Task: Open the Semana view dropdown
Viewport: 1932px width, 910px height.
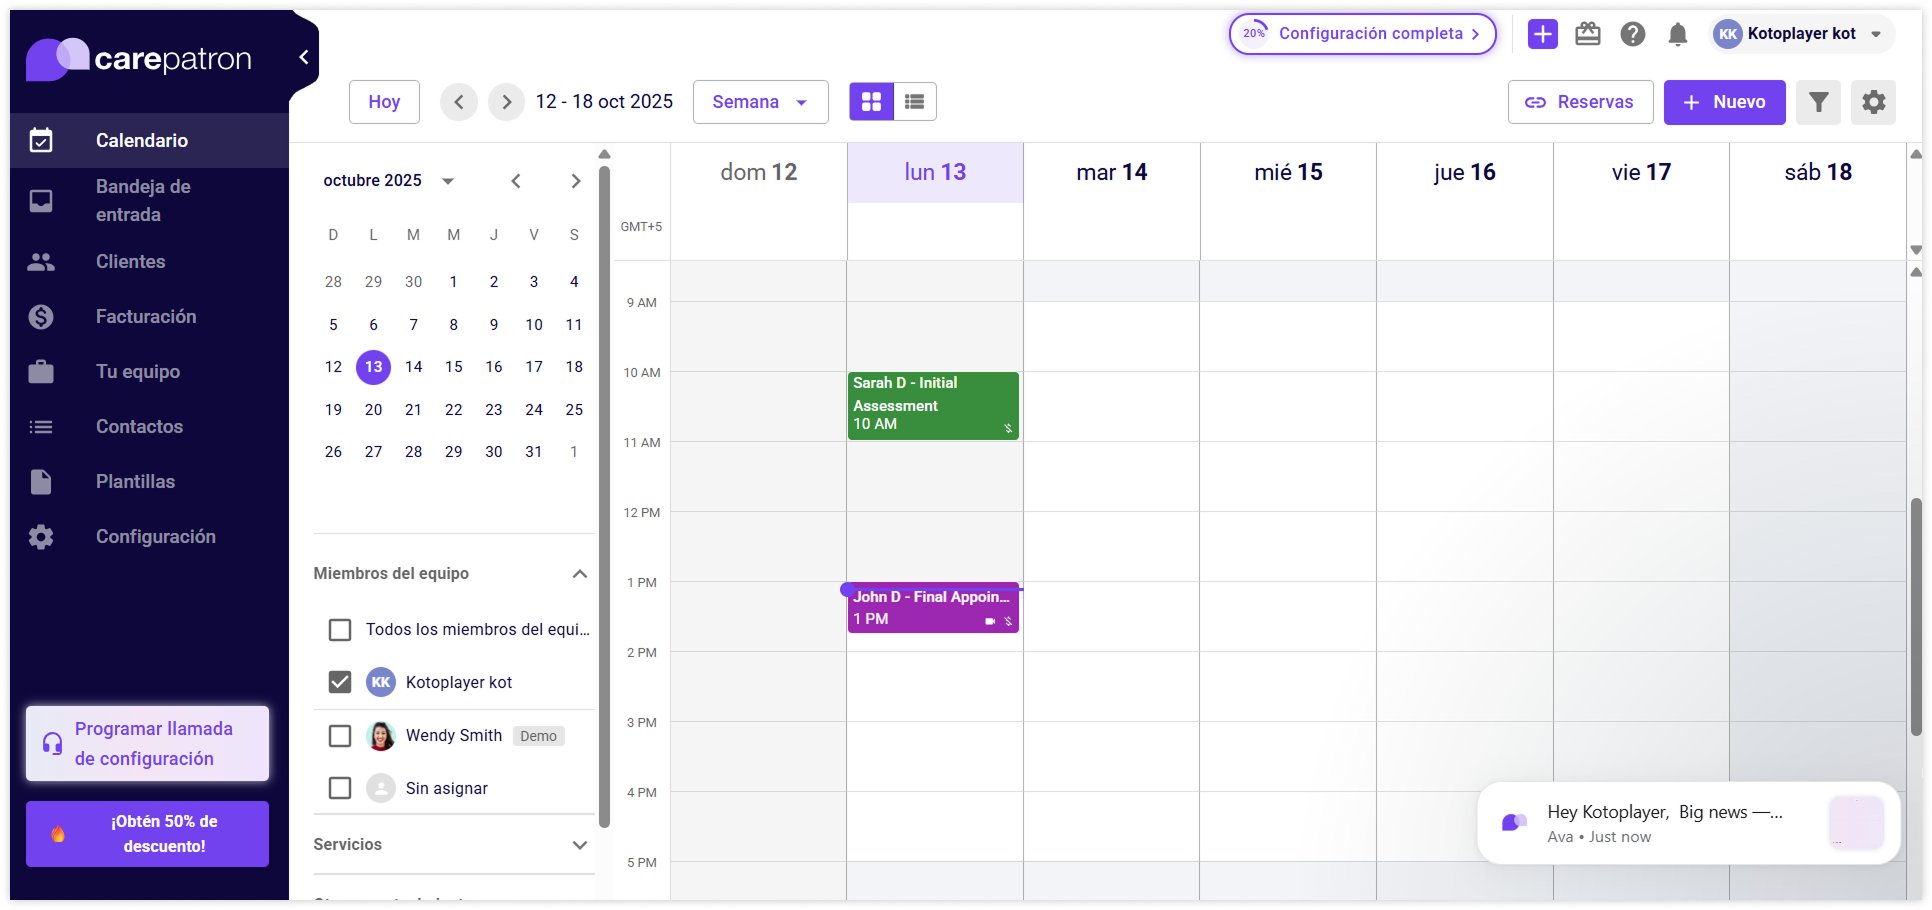Action: pyautogui.click(x=760, y=102)
